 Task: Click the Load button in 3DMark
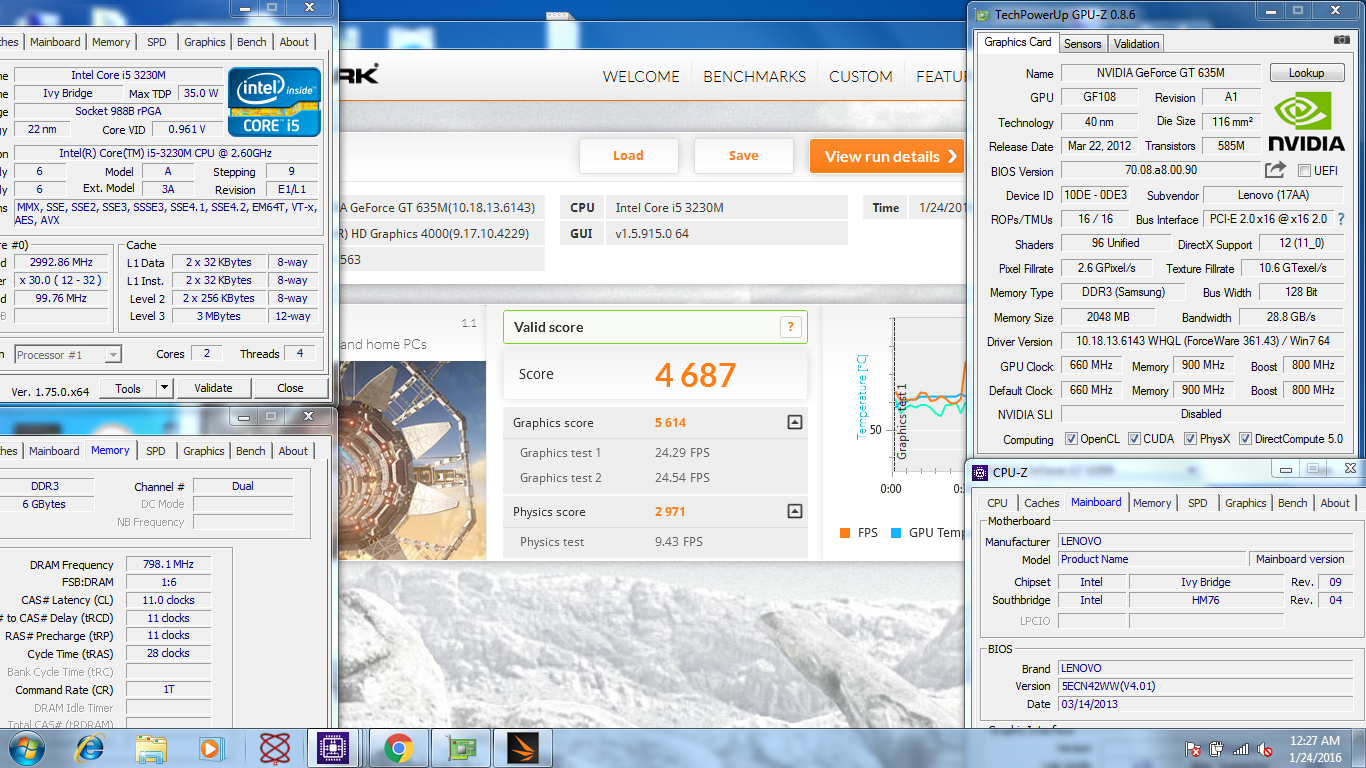(x=628, y=155)
